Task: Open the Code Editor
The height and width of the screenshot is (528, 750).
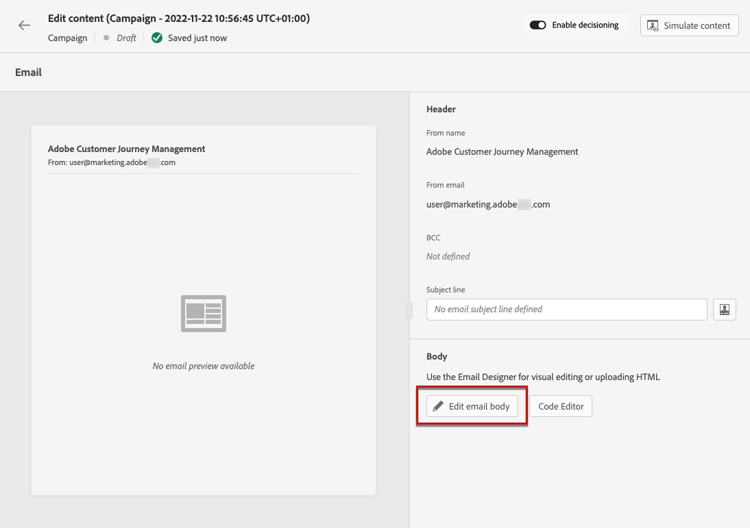Action: pos(561,406)
